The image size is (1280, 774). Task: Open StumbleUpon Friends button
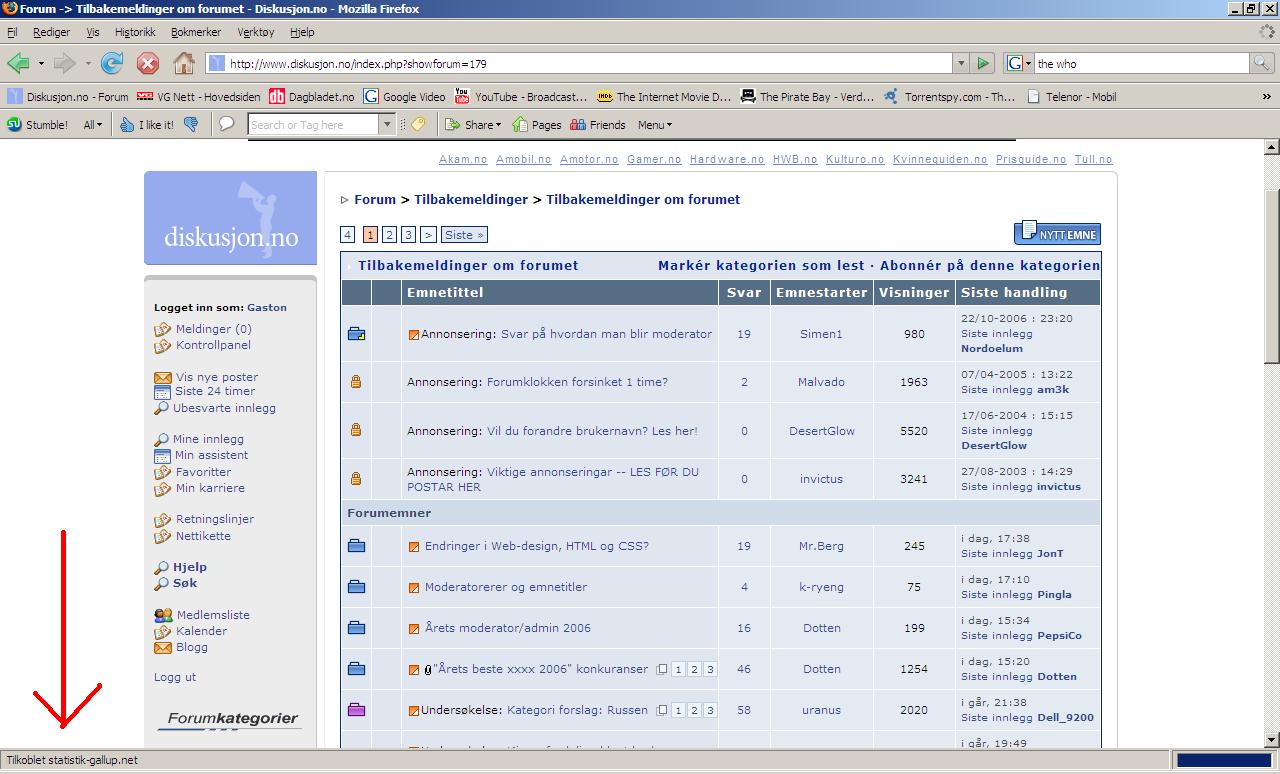(x=598, y=125)
